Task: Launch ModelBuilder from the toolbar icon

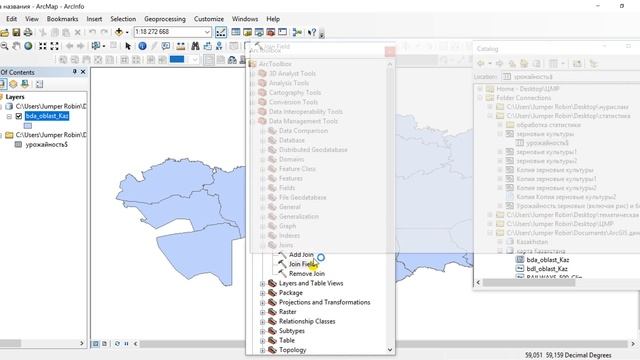Action: coord(297,32)
